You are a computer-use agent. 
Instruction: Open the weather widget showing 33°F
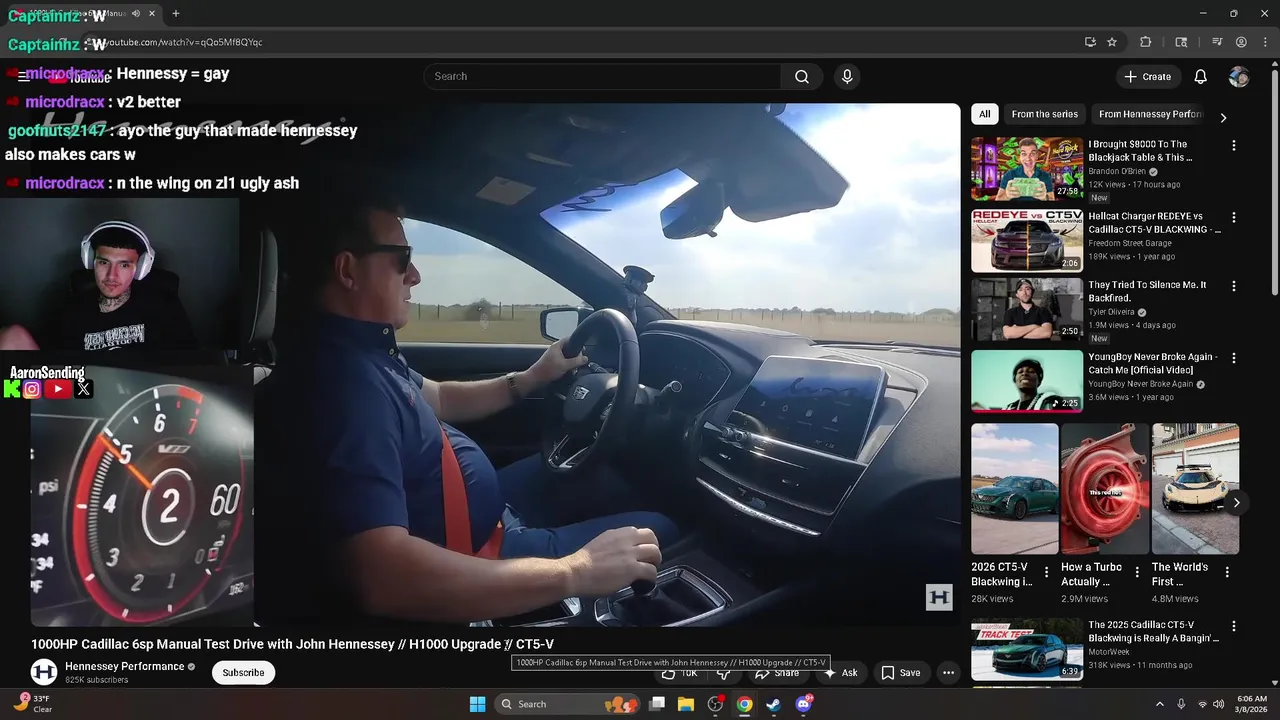pyautogui.click(x=32, y=704)
